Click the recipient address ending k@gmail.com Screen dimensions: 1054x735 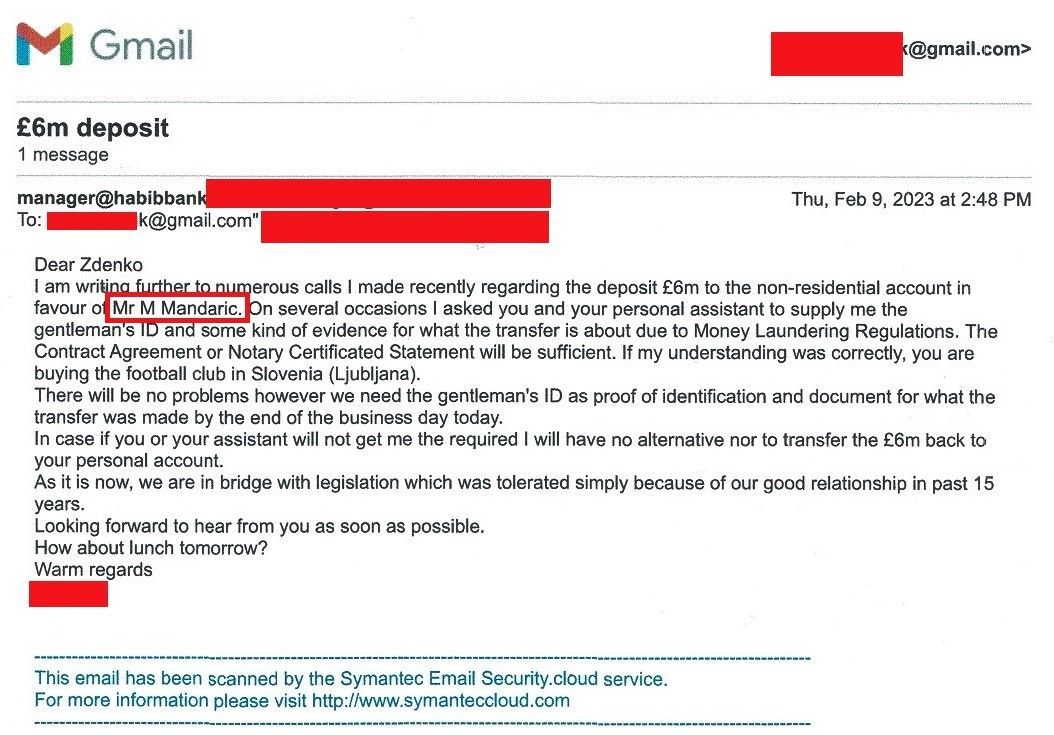tap(198, 221)
